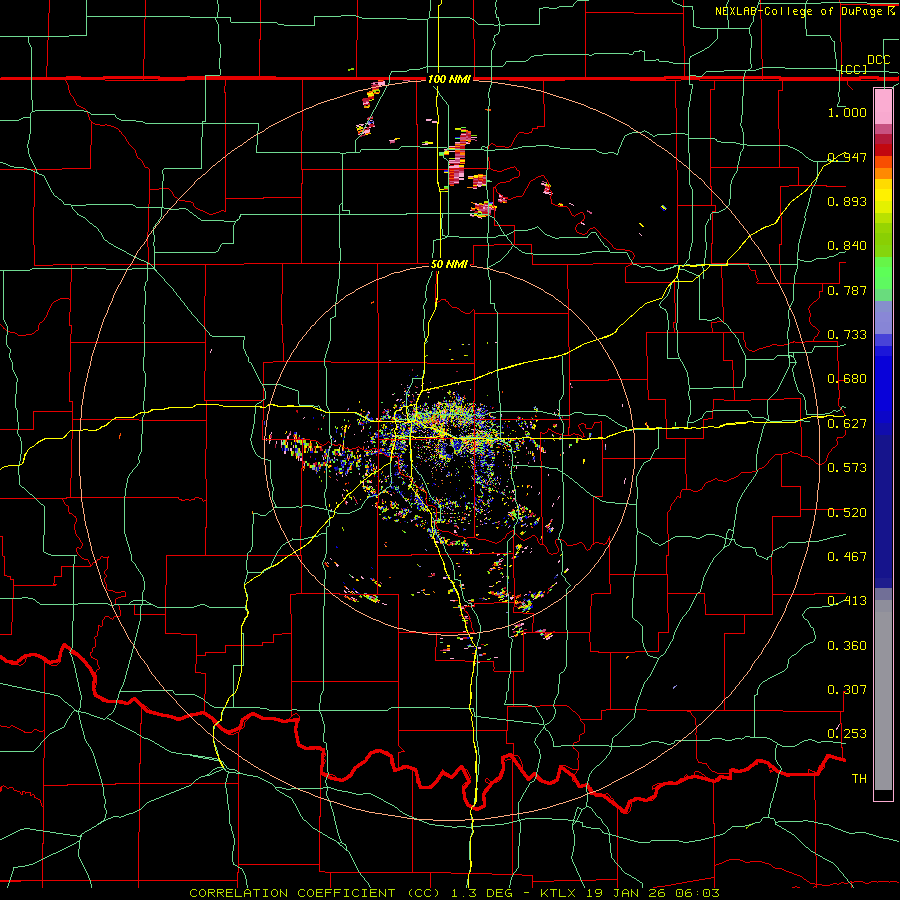The width and height of the screenshot is (900, 900).
Task: Click the 0.680 legend value
Action: 847,379
